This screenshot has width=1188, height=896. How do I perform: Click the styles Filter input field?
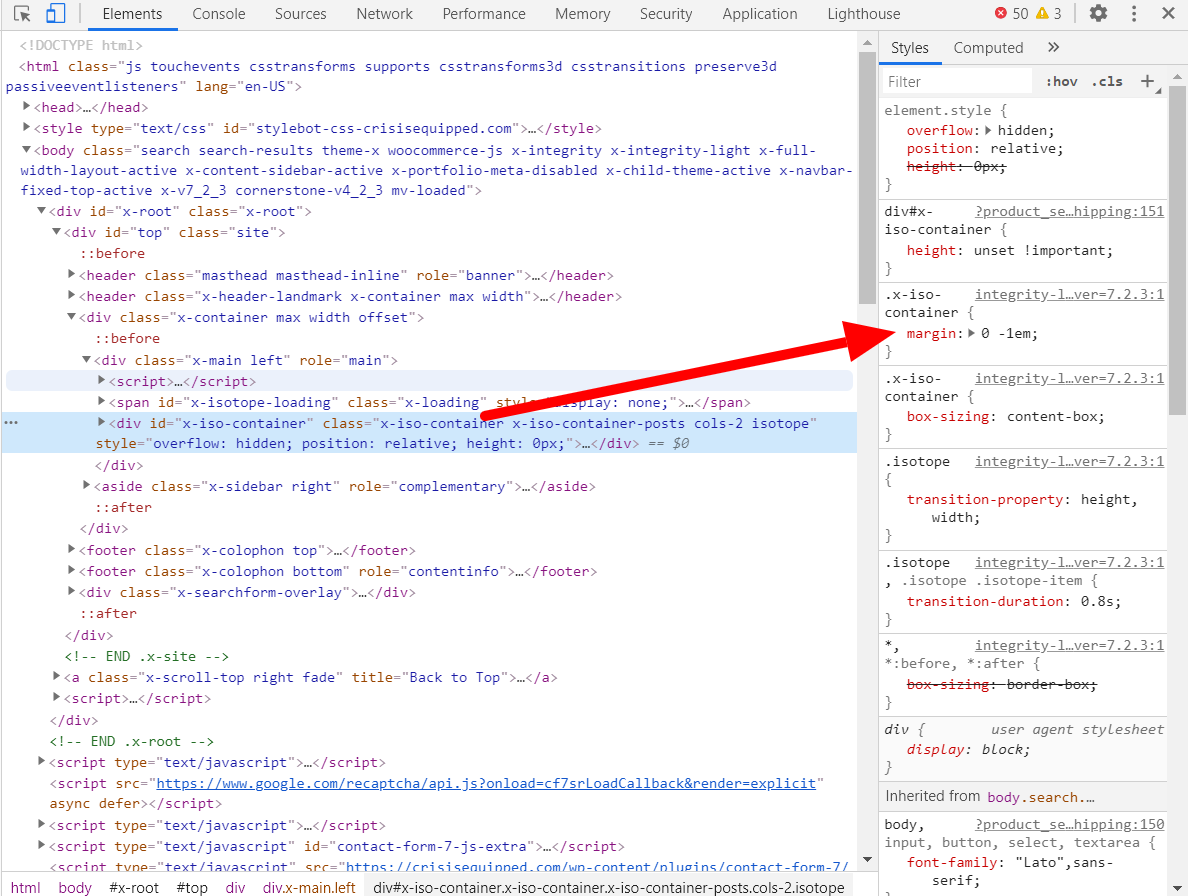958,81
